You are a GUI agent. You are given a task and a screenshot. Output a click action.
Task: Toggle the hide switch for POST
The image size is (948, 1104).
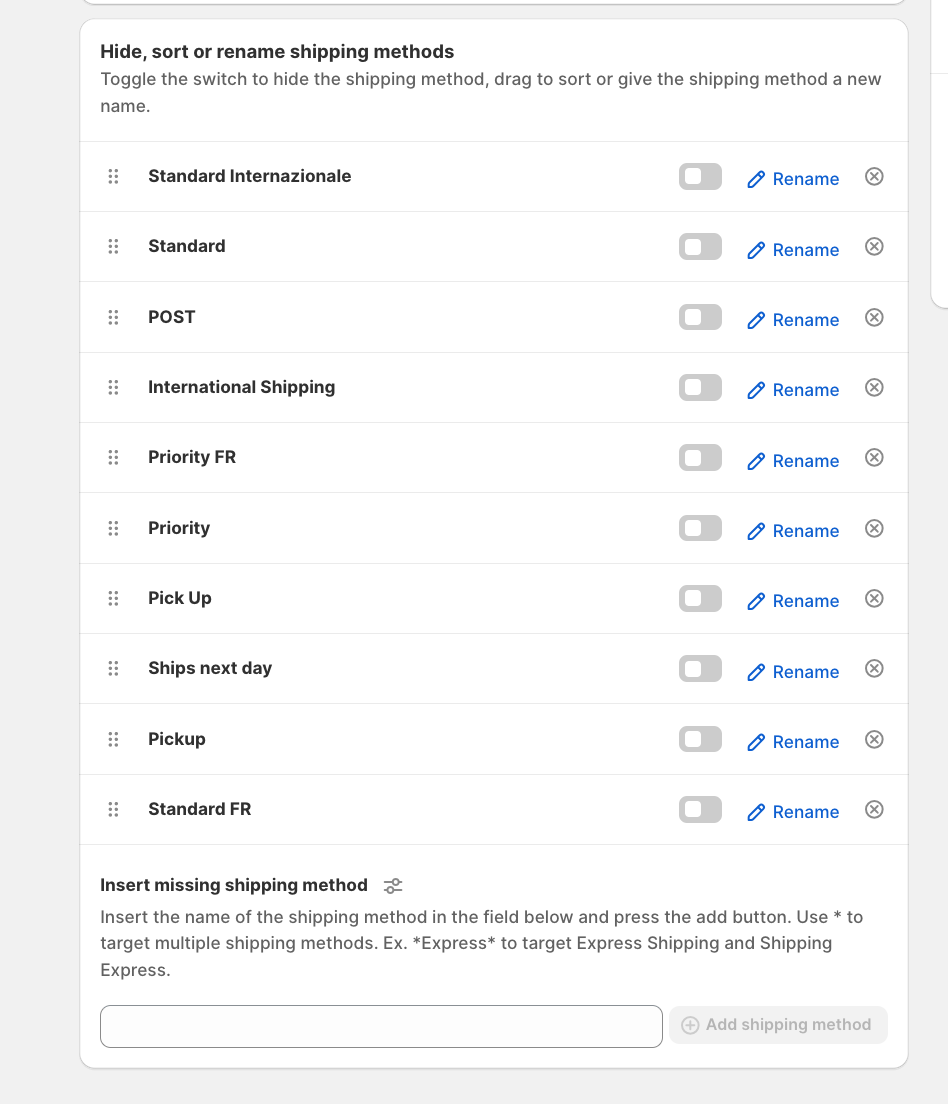pos(700,317)
